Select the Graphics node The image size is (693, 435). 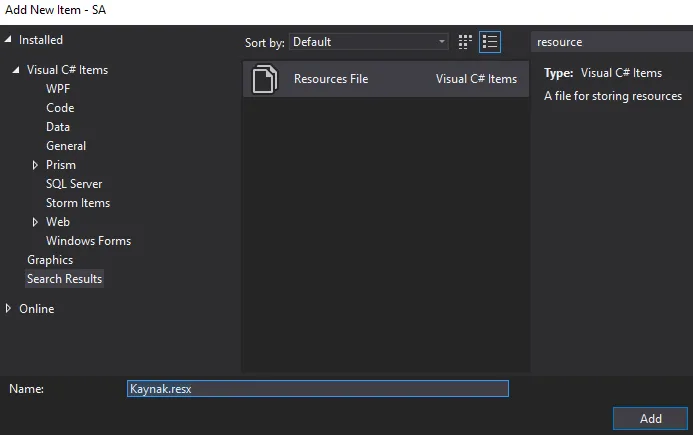pyautogui.click(x=50, y=260)
